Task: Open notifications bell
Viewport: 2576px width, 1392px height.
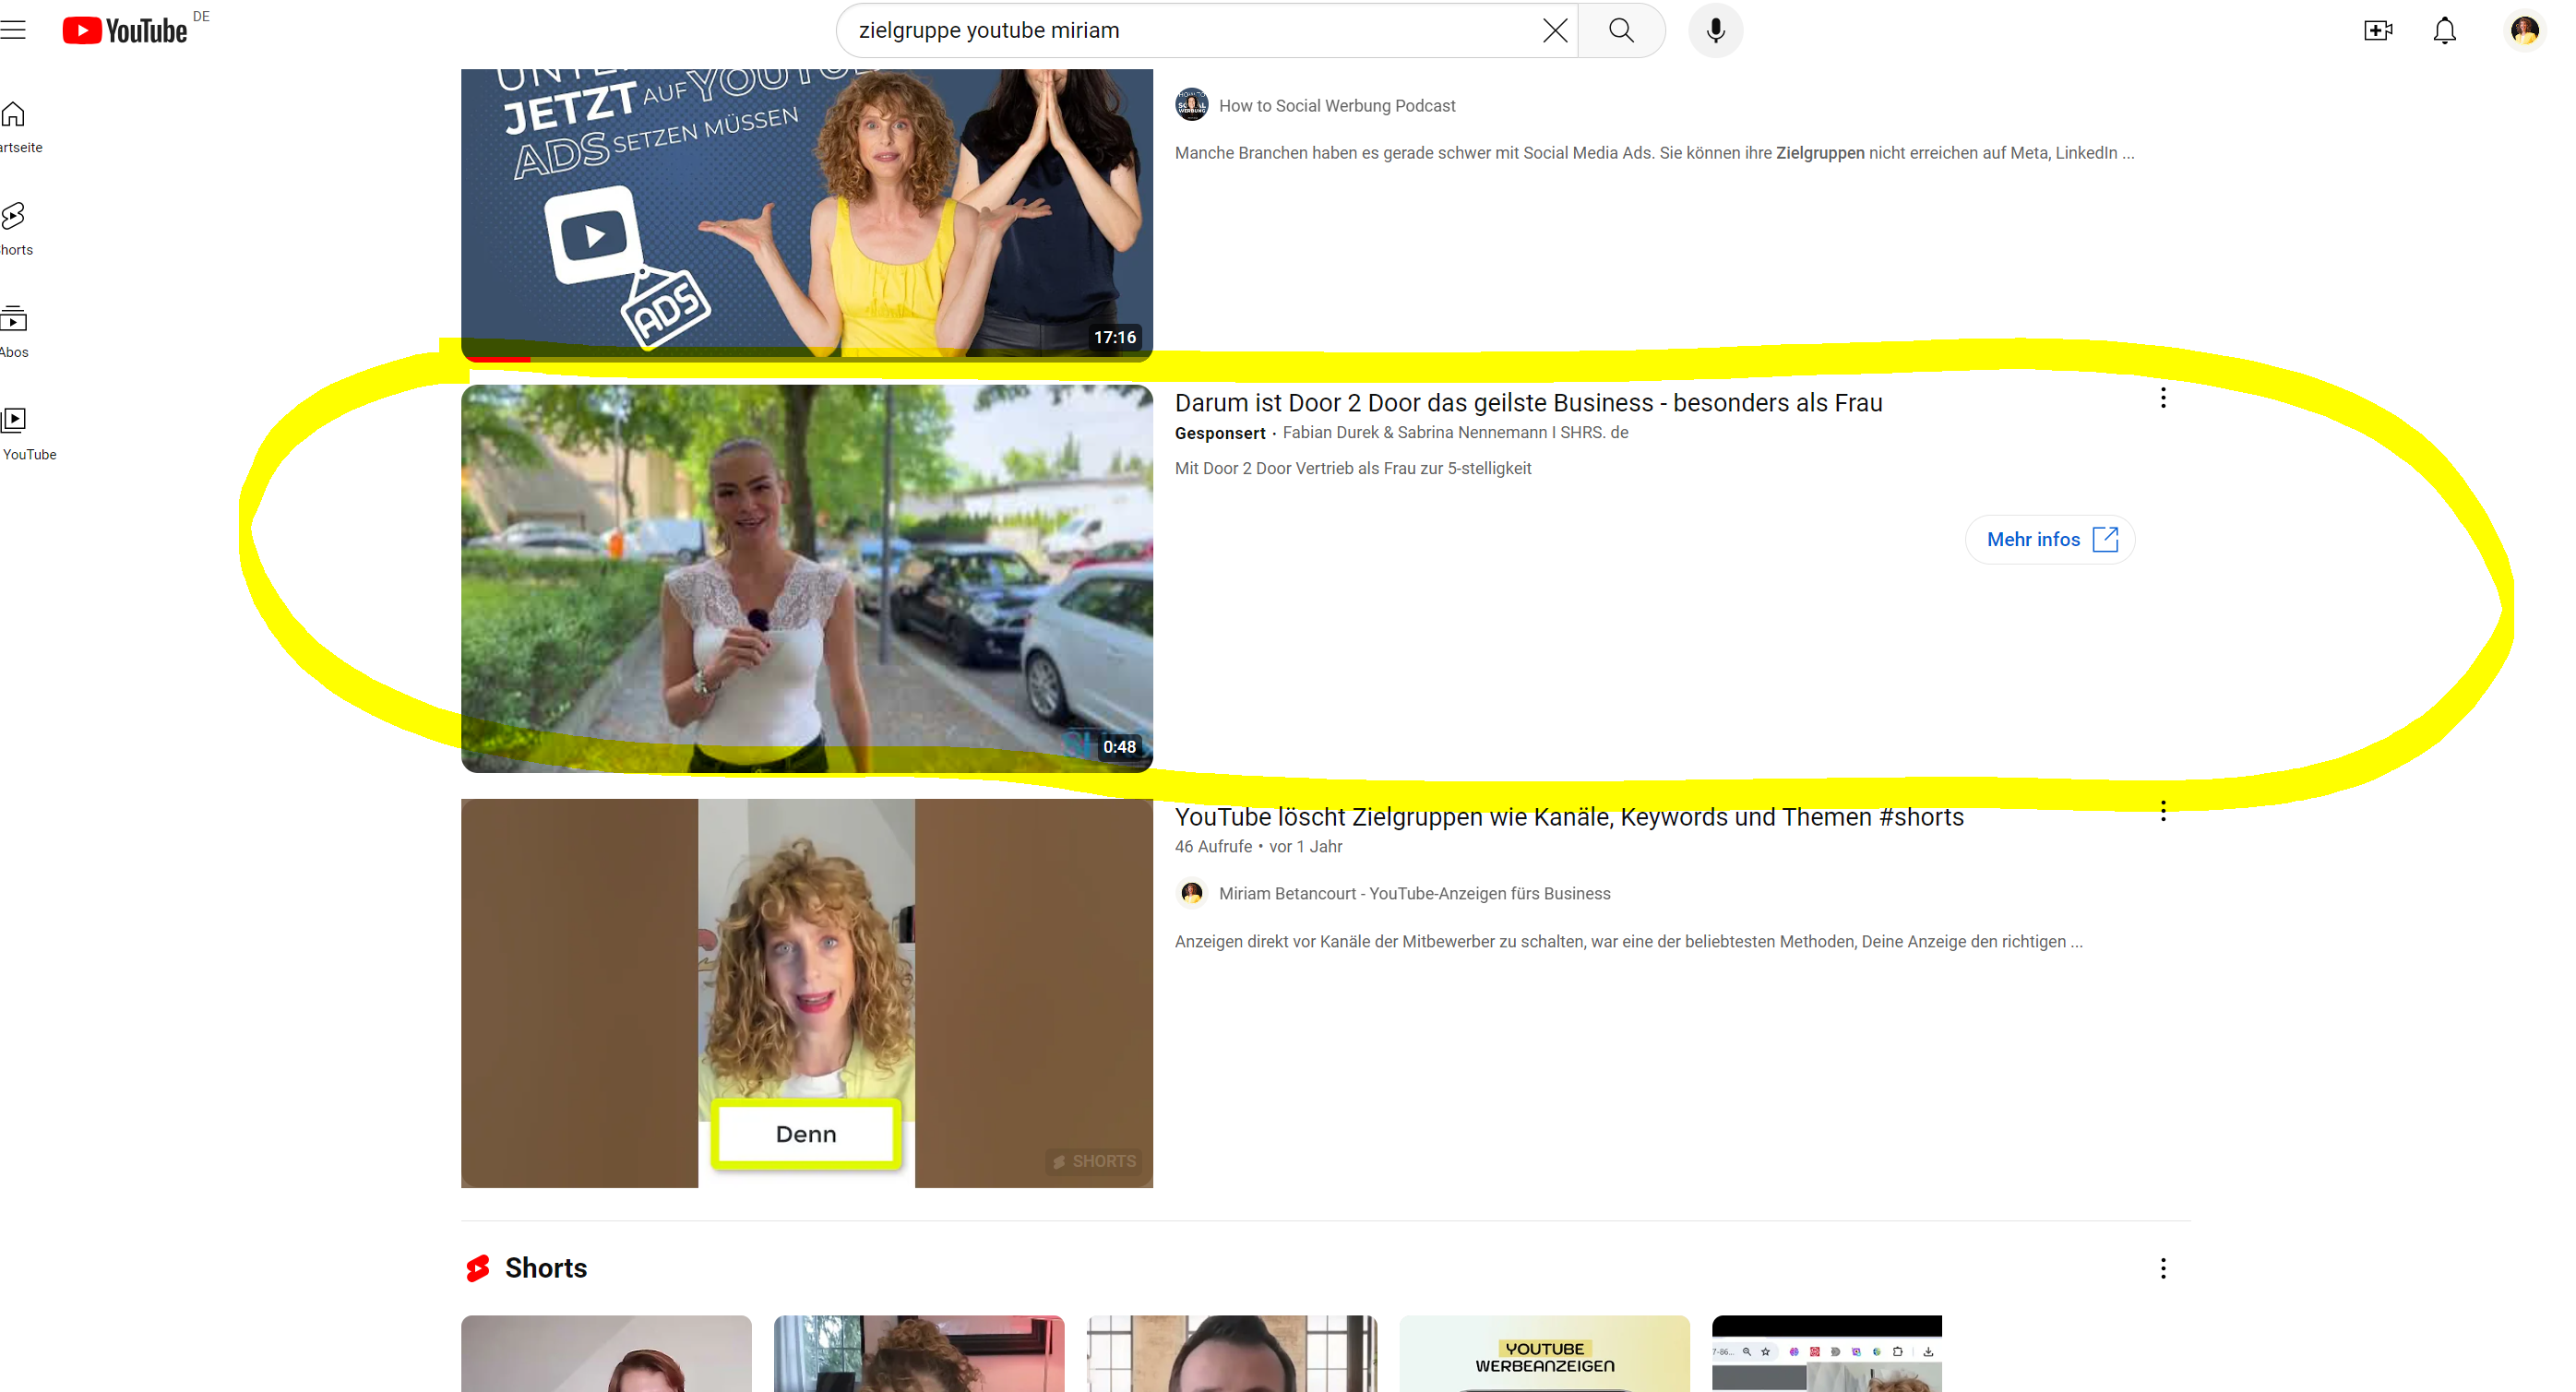Action: (x=2444, y=30)
